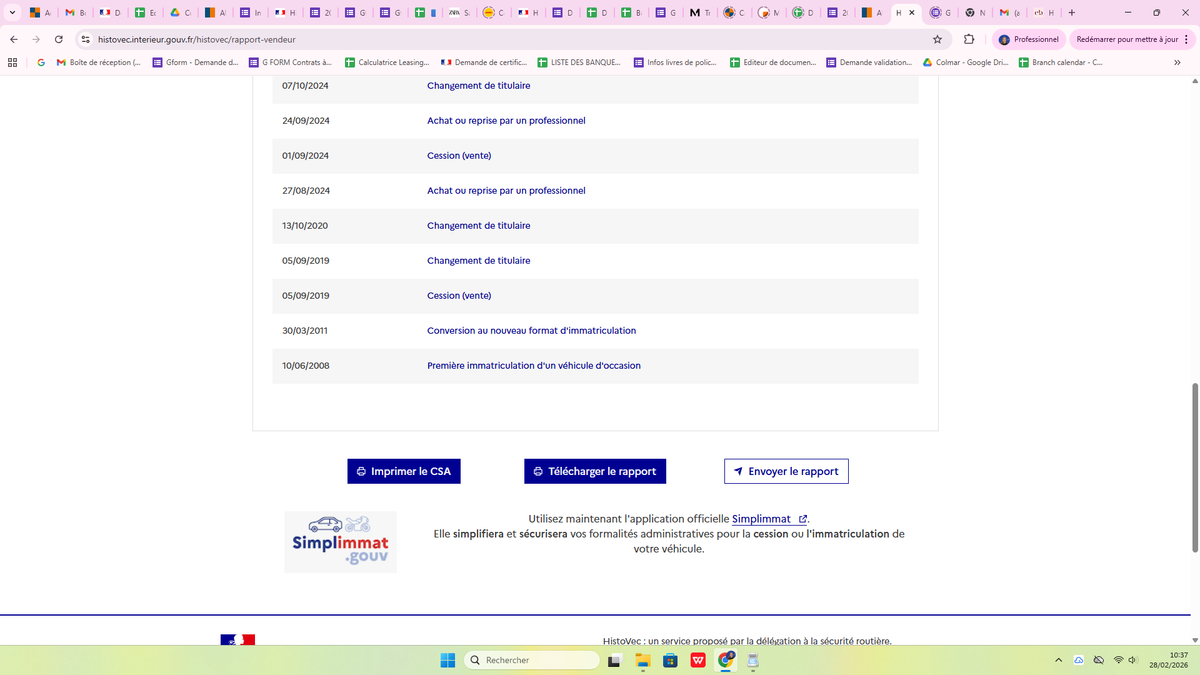
Task: Go forward in browser history
Action: 36,39
